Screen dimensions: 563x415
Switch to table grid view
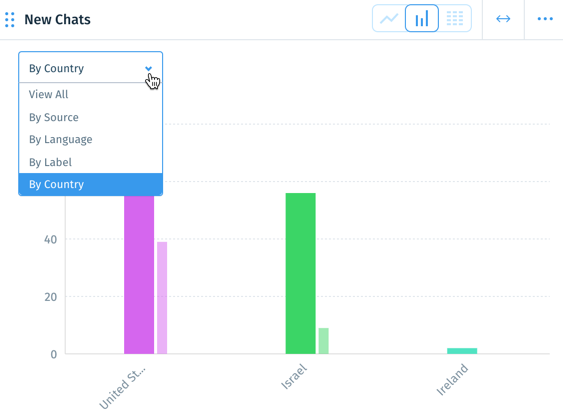(455, 18)
